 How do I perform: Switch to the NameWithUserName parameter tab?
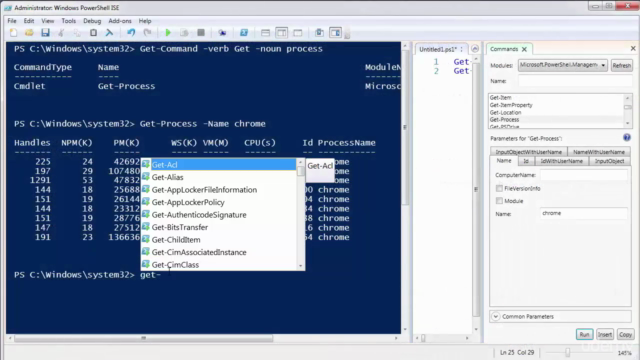pos(599,152)
